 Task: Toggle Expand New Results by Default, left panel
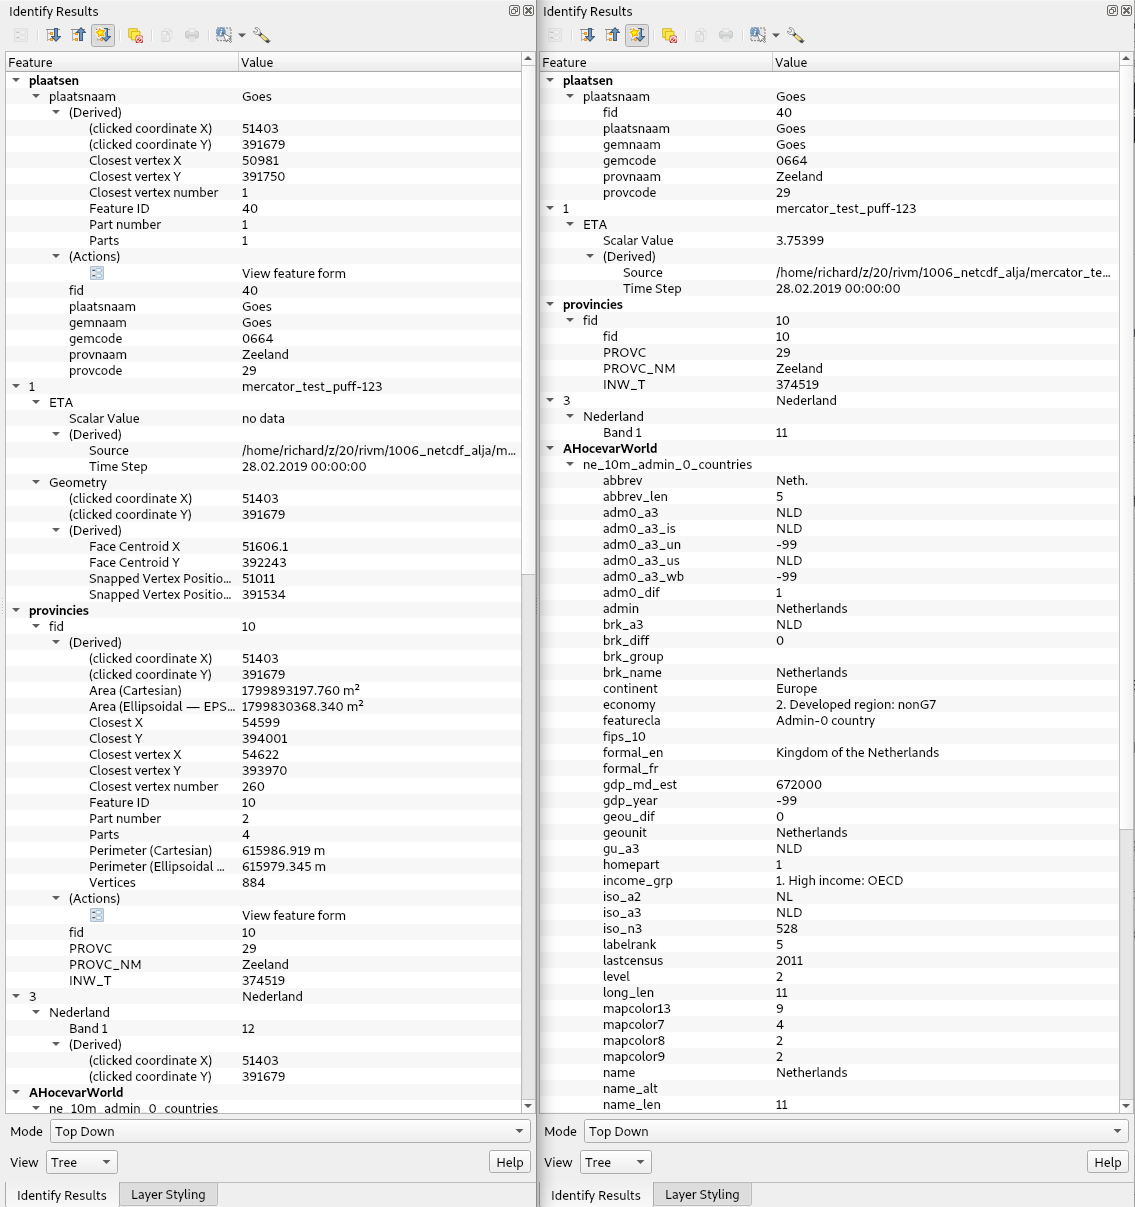click(x=103, y=35)
